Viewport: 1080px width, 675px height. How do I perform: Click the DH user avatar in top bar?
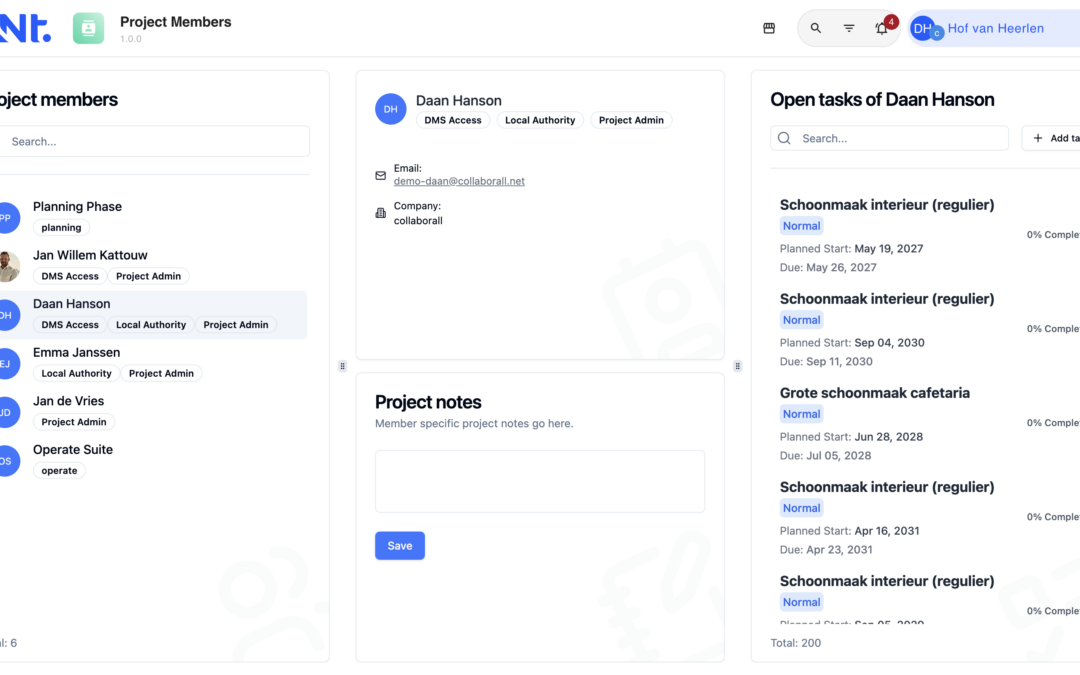[924, 28]
